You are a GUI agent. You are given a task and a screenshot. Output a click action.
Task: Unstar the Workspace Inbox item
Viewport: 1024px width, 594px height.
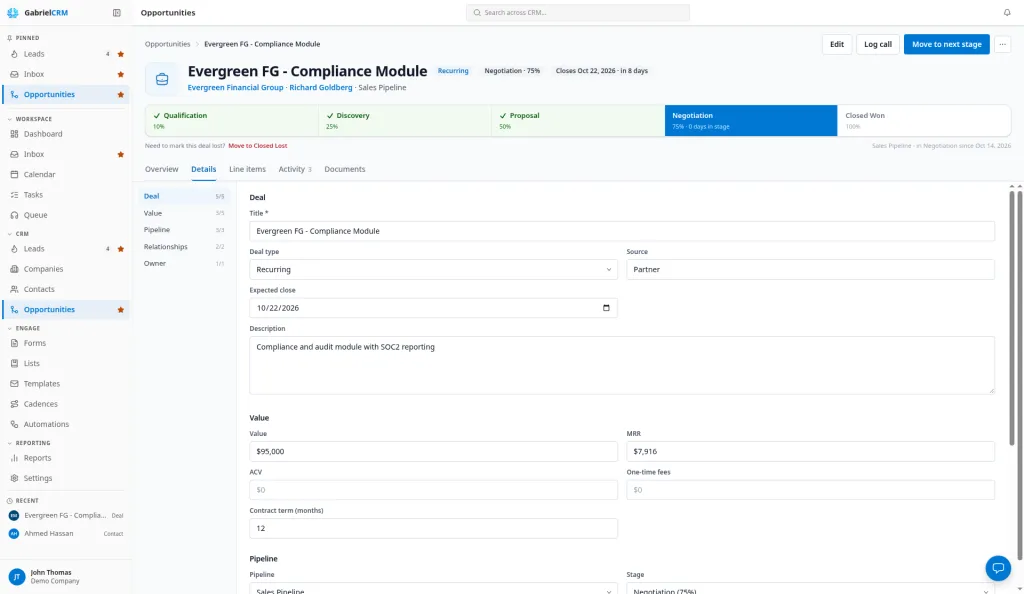pos(120,155)
